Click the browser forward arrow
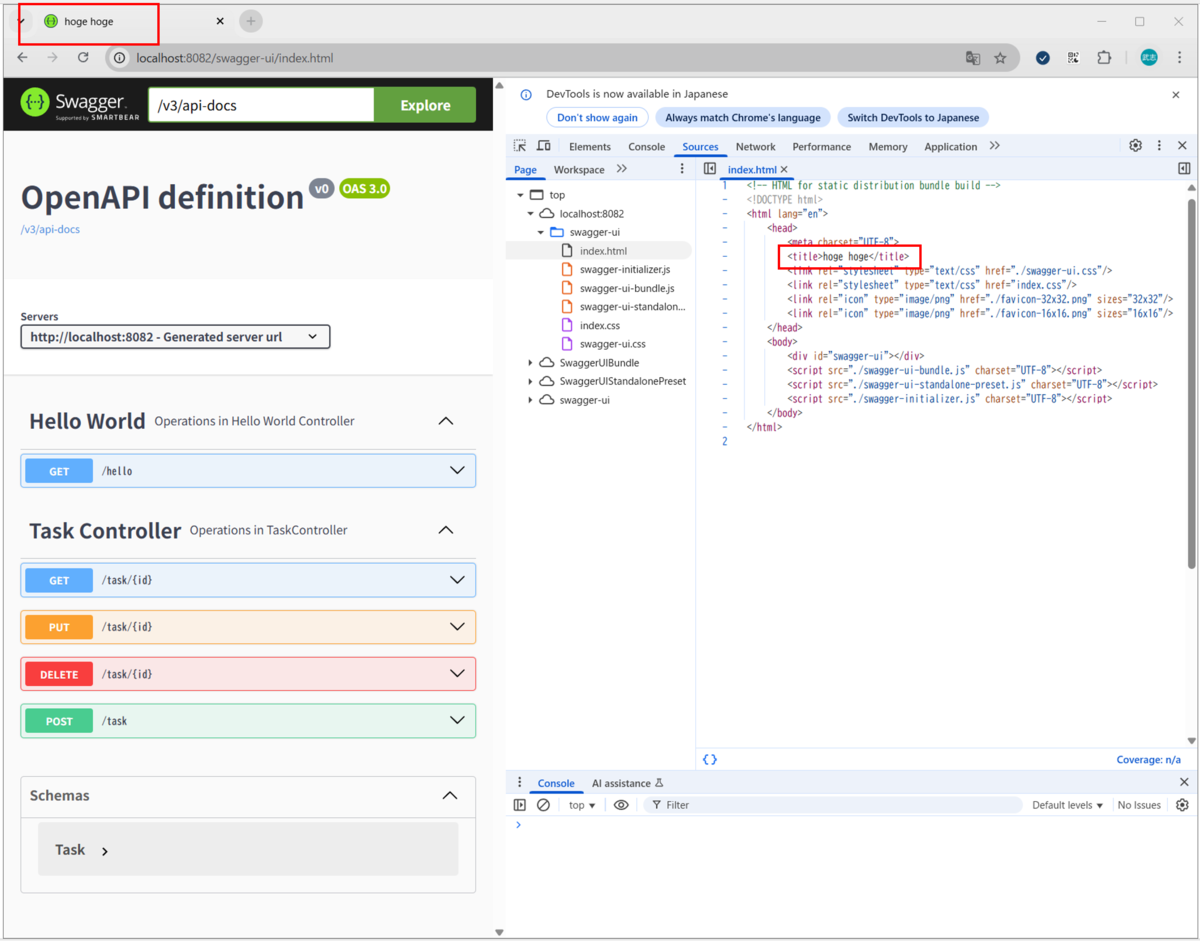The height and width of the screenshot is (941, 1200). [52, 58]
